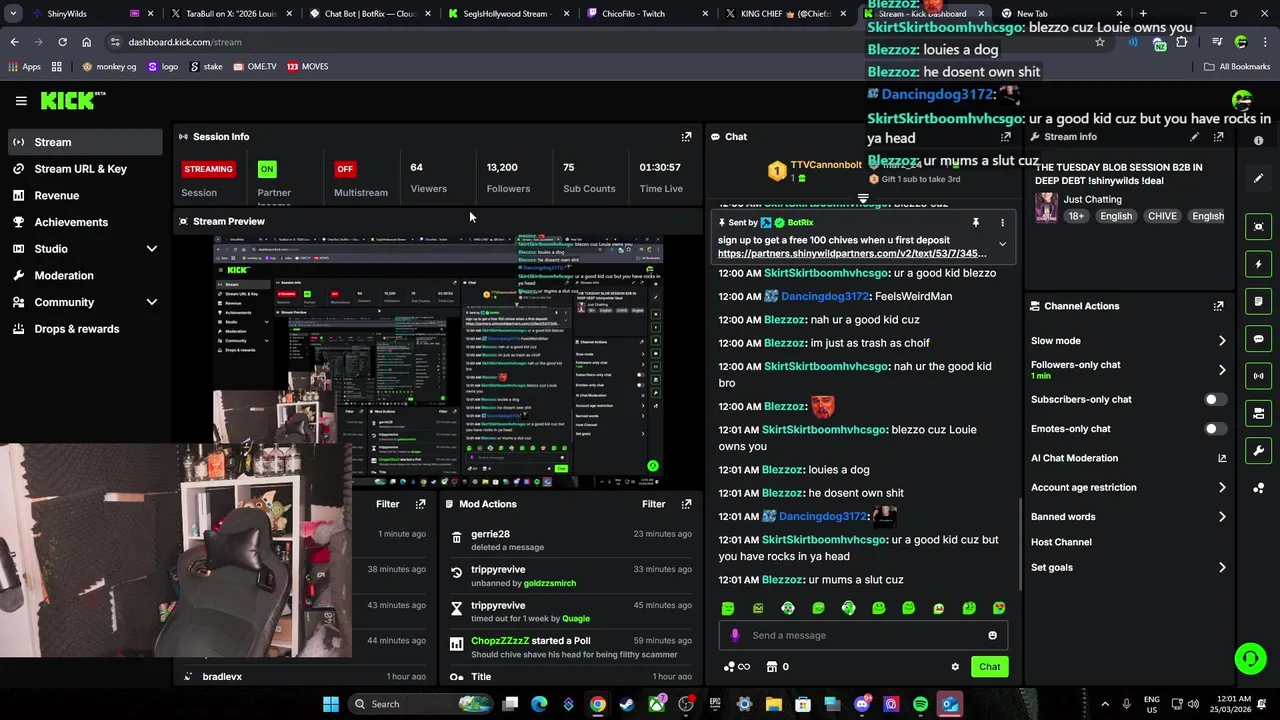Toggle the Multistream OFF indicator
Screen dimensions: 1280x720
click(345, 169)
